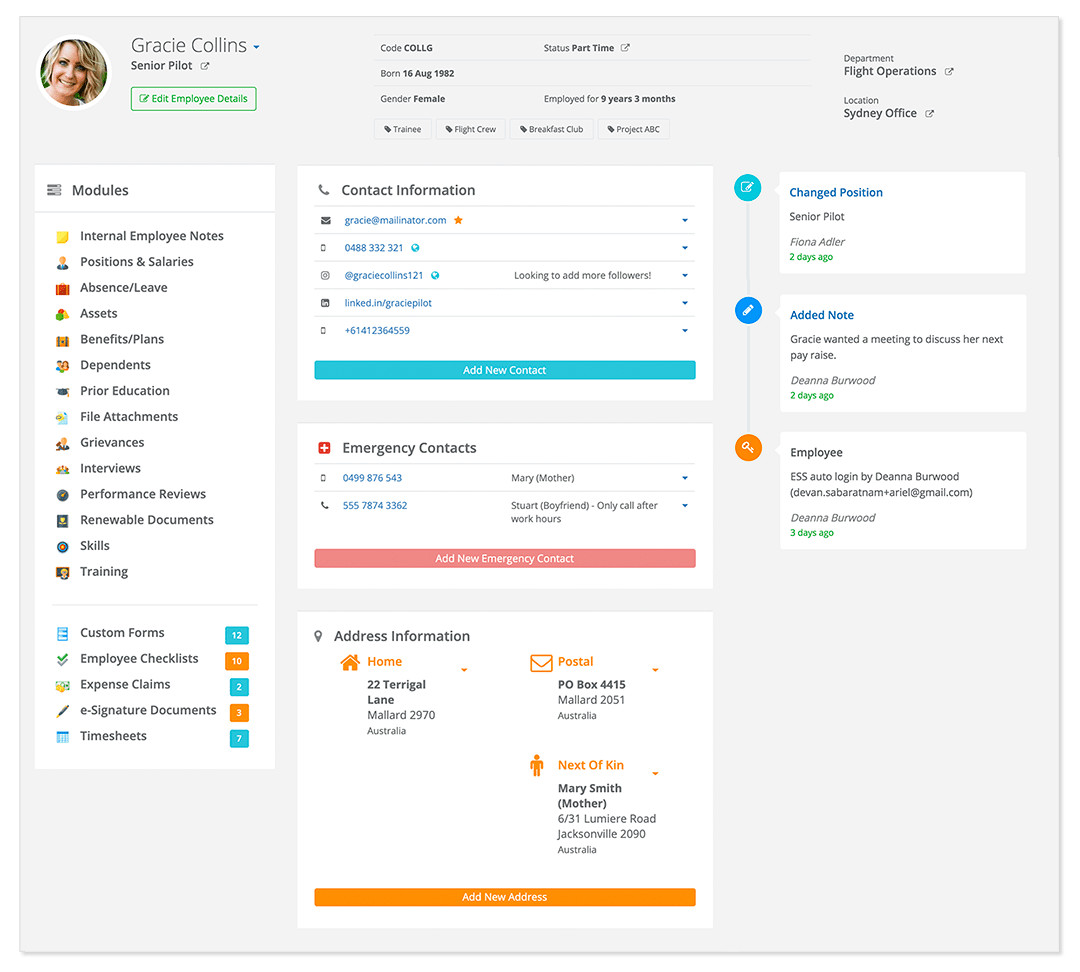Click the verified globe badge on @graciecollins121
The height and width of the screenshot is (972, 1080).
[x=435, y=275]
